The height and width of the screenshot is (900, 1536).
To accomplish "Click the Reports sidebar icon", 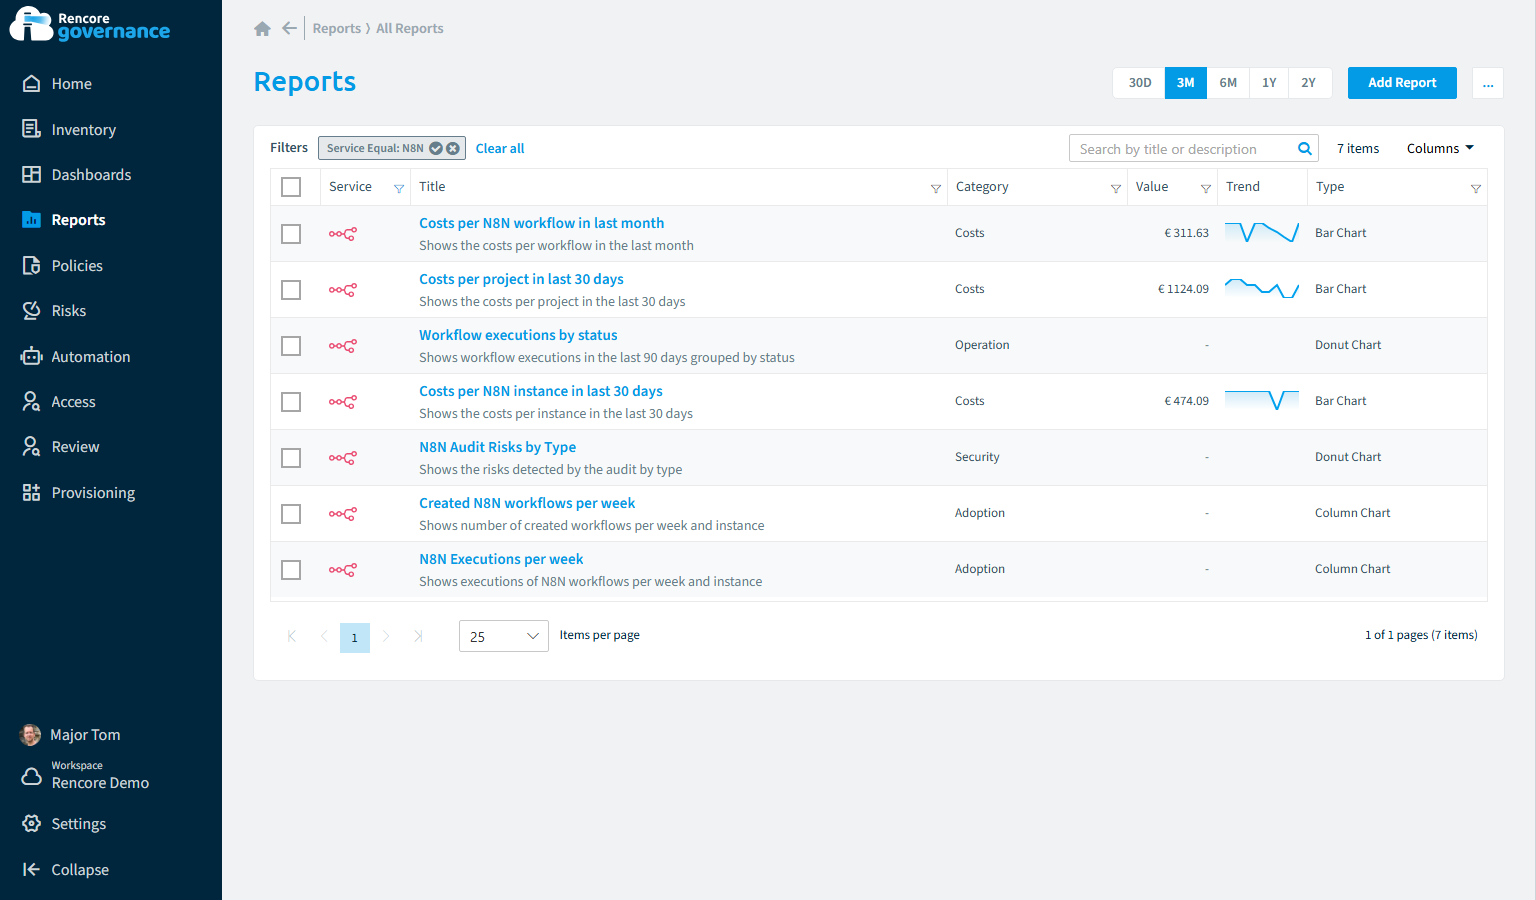I will [32, 220].
